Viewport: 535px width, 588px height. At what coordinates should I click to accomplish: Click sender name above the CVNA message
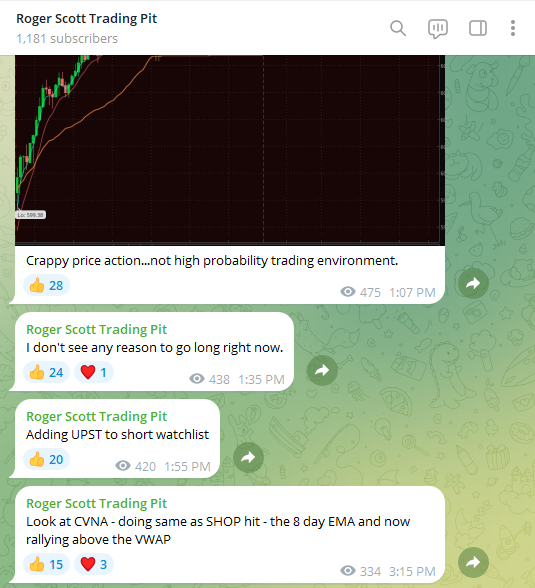click(96, 503)
